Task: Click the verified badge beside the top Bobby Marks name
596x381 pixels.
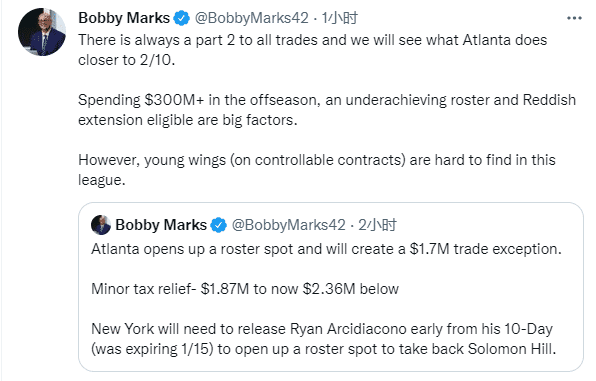Action: click(x=182, y=18)
